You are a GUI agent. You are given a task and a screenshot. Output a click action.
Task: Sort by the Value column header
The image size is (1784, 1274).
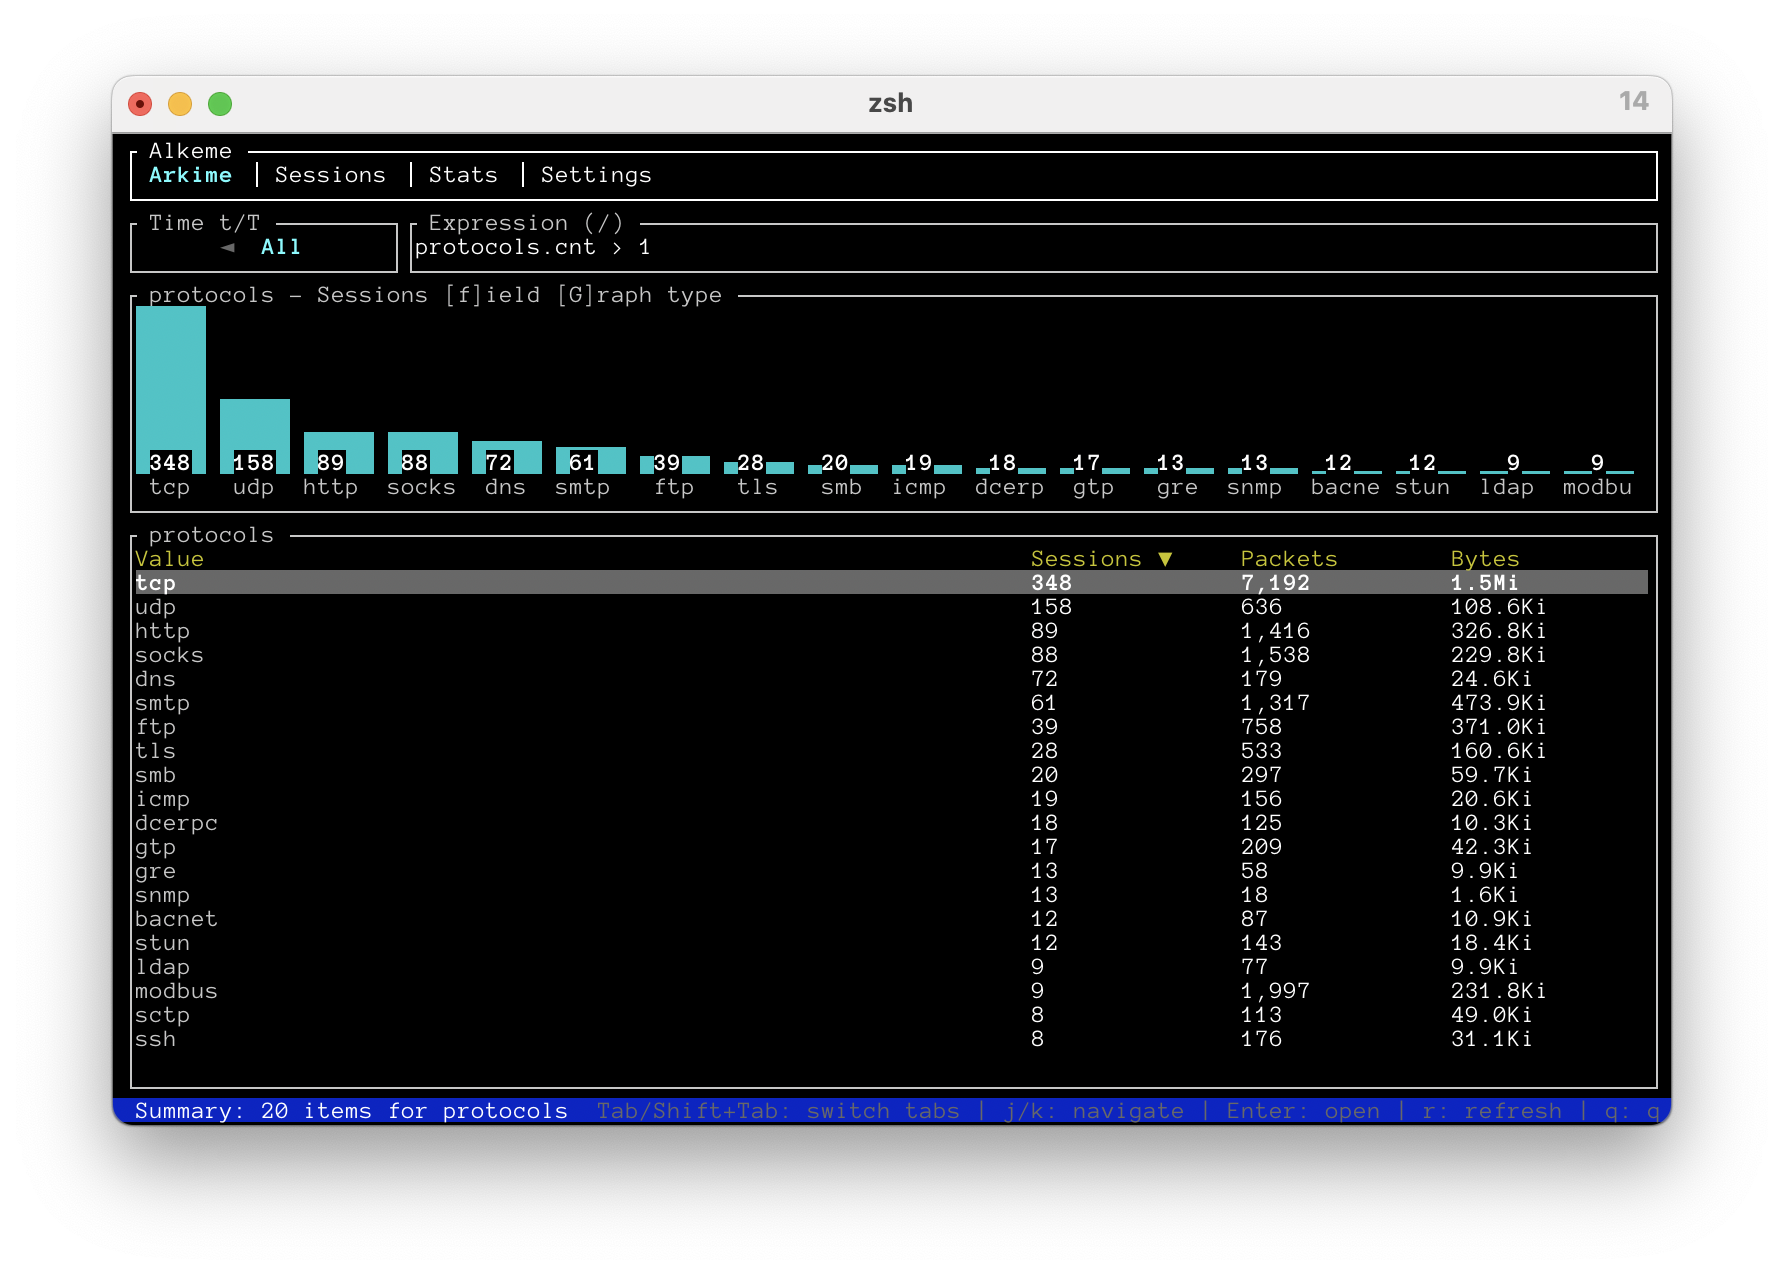pos(169,559)
